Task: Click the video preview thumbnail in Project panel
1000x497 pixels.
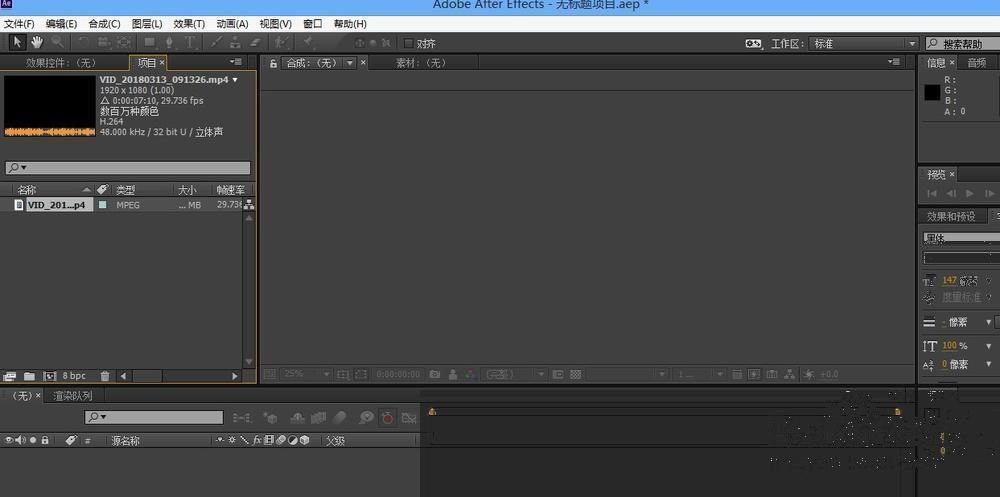Action: (x=50, y=106)
